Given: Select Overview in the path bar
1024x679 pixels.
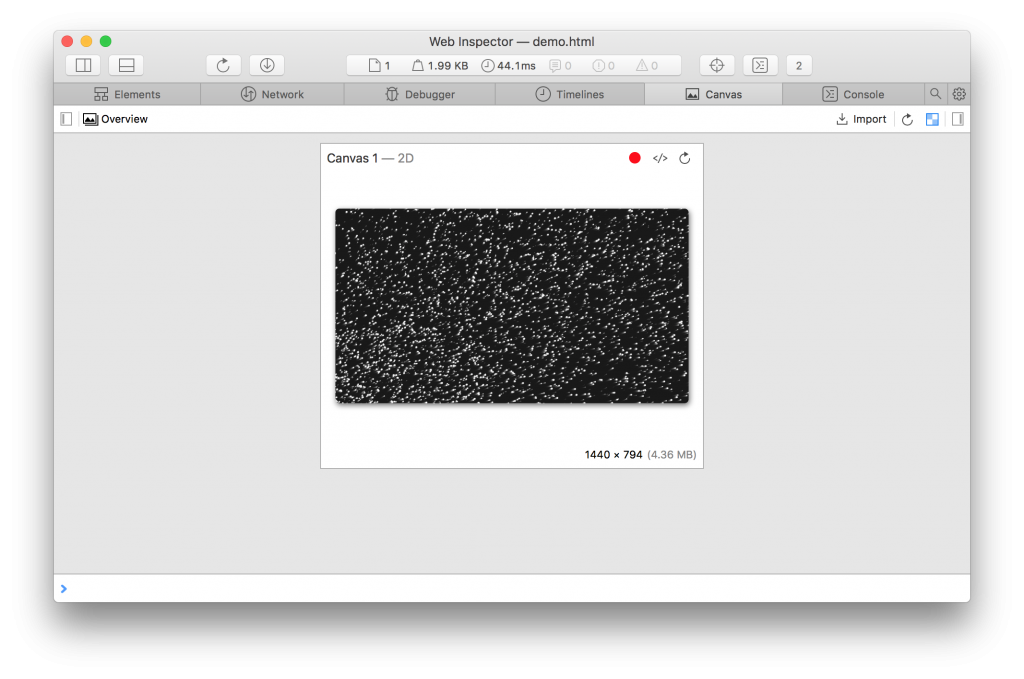Looking at the screenshot, I should point(115,119).
